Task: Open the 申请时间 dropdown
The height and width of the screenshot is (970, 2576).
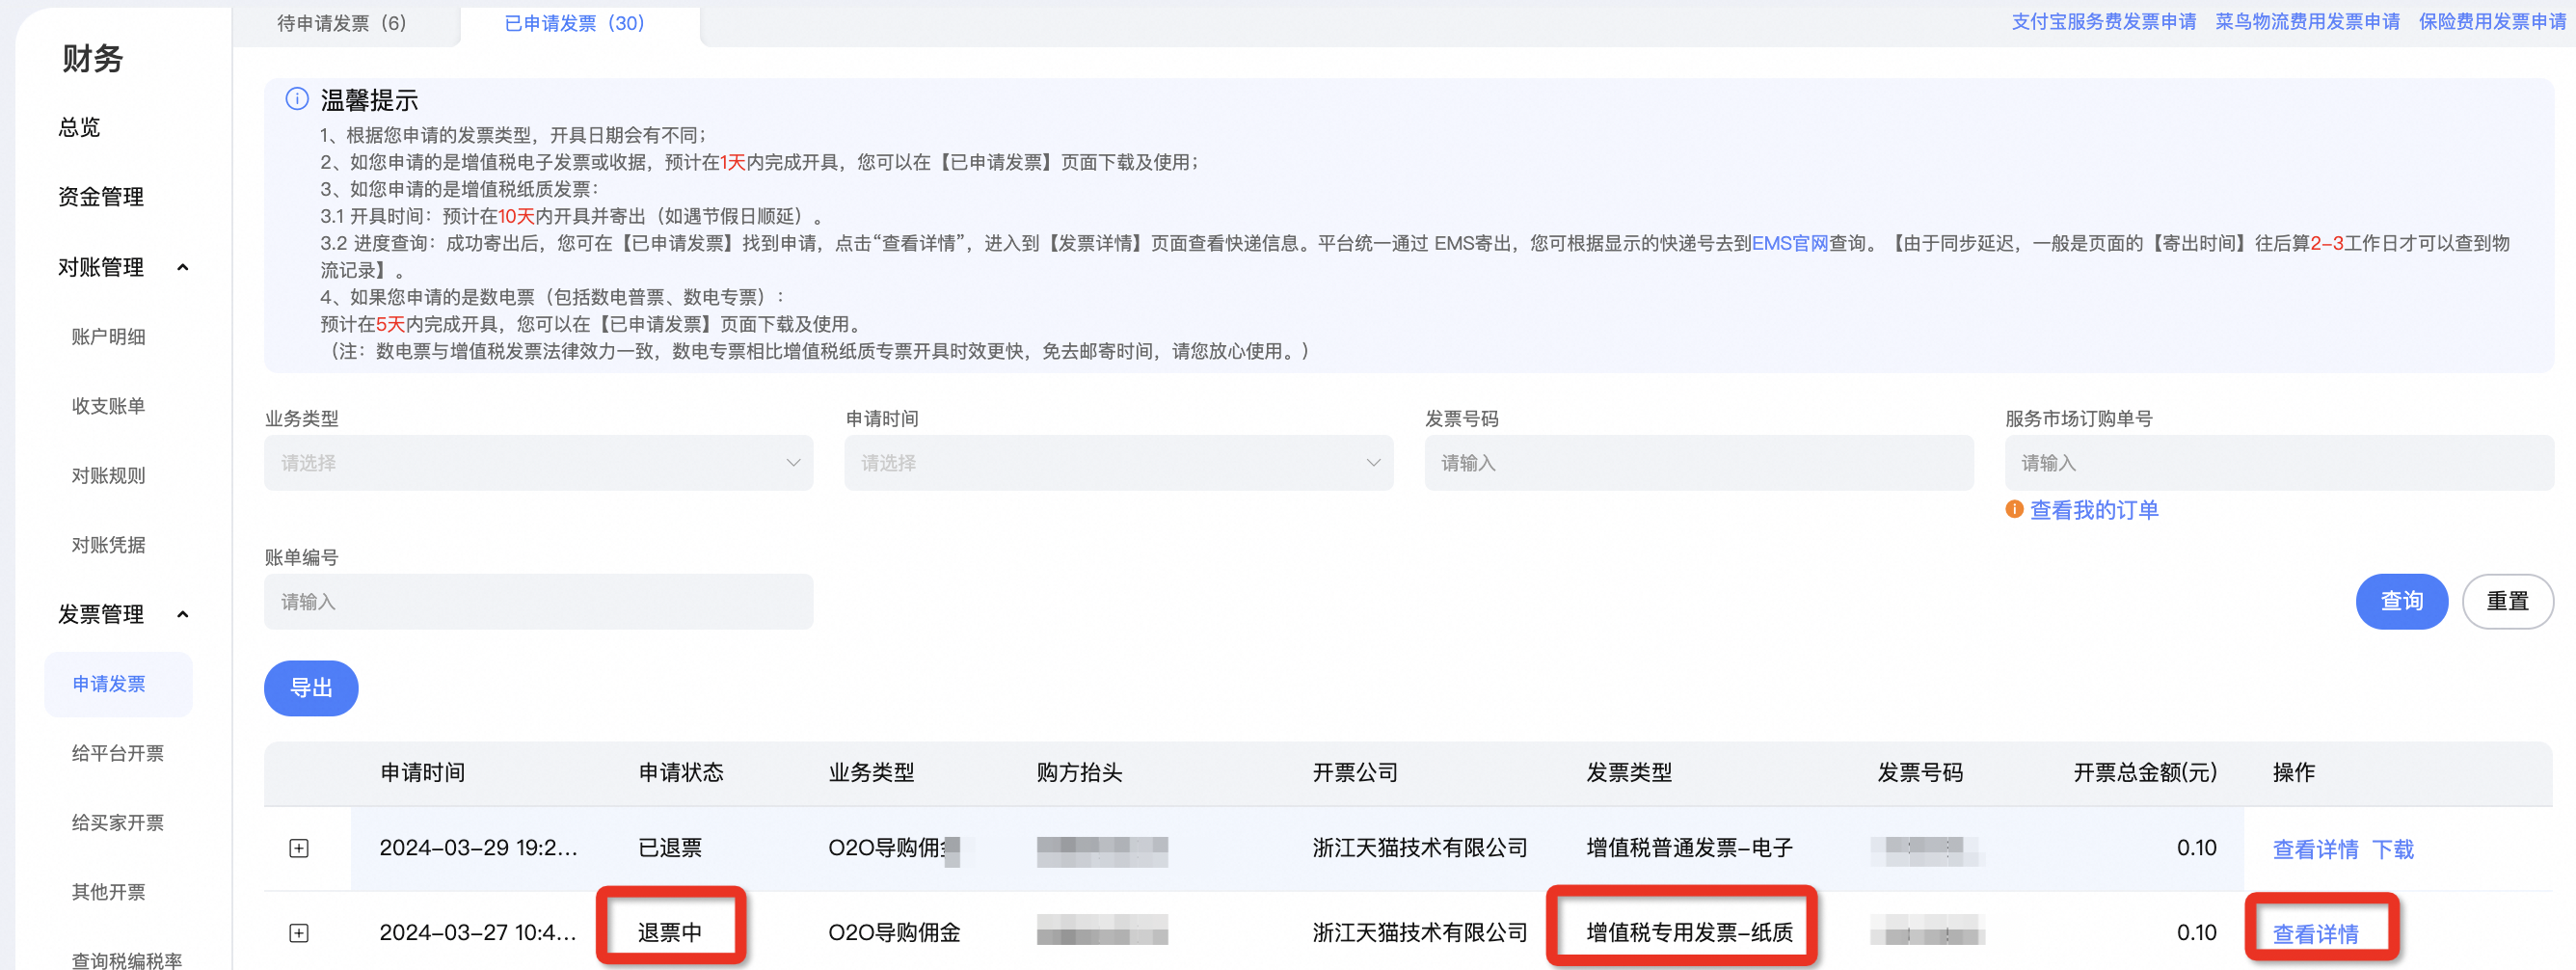Action: click(1118, 463)
